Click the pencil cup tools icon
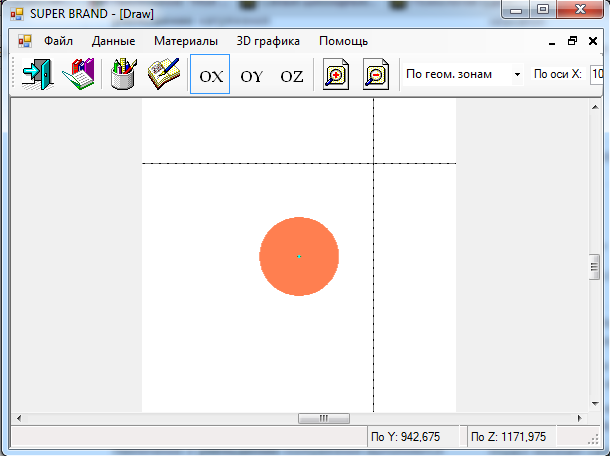This screenshot has width=610, height=456. pos(123,74)
